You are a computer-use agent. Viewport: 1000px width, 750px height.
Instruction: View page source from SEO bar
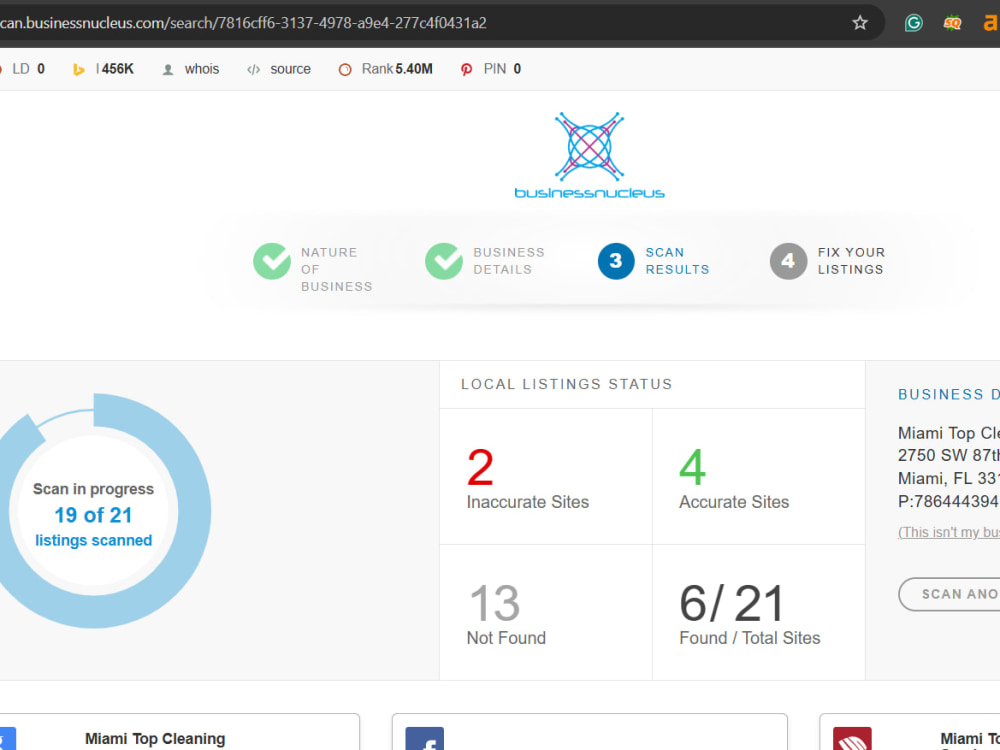279,69
